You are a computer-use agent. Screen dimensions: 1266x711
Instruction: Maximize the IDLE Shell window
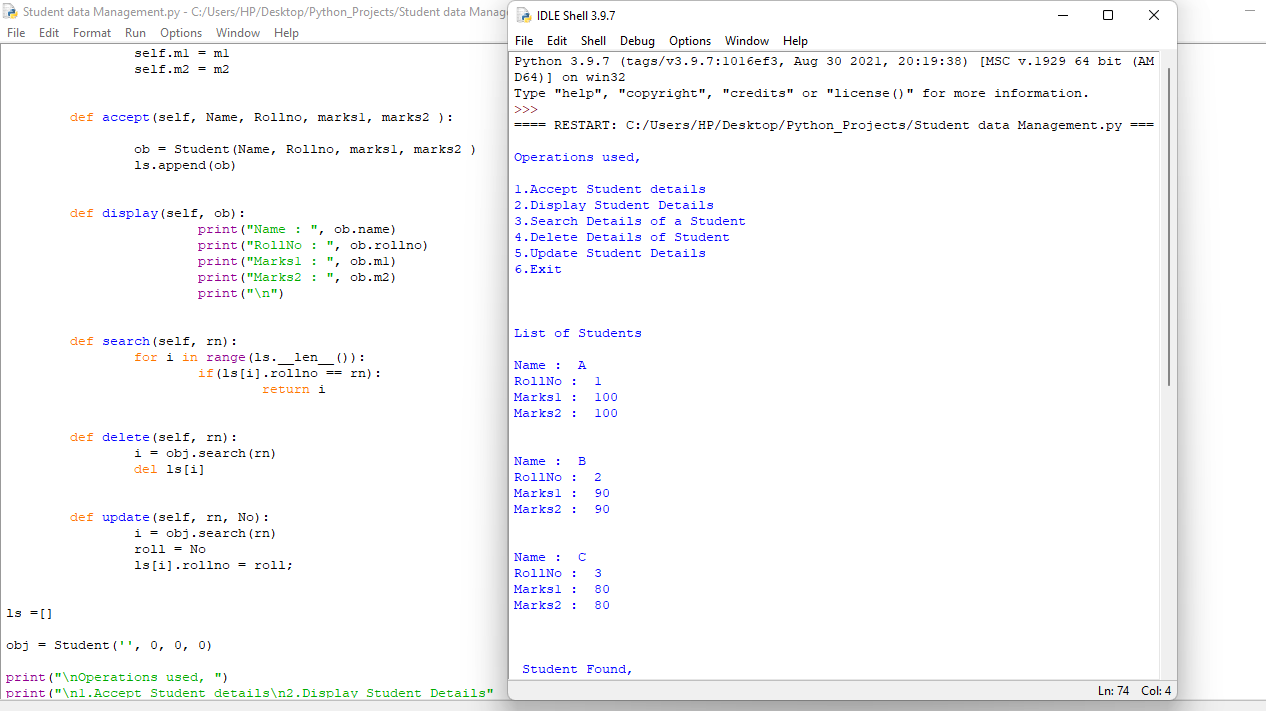(1108, 15)
